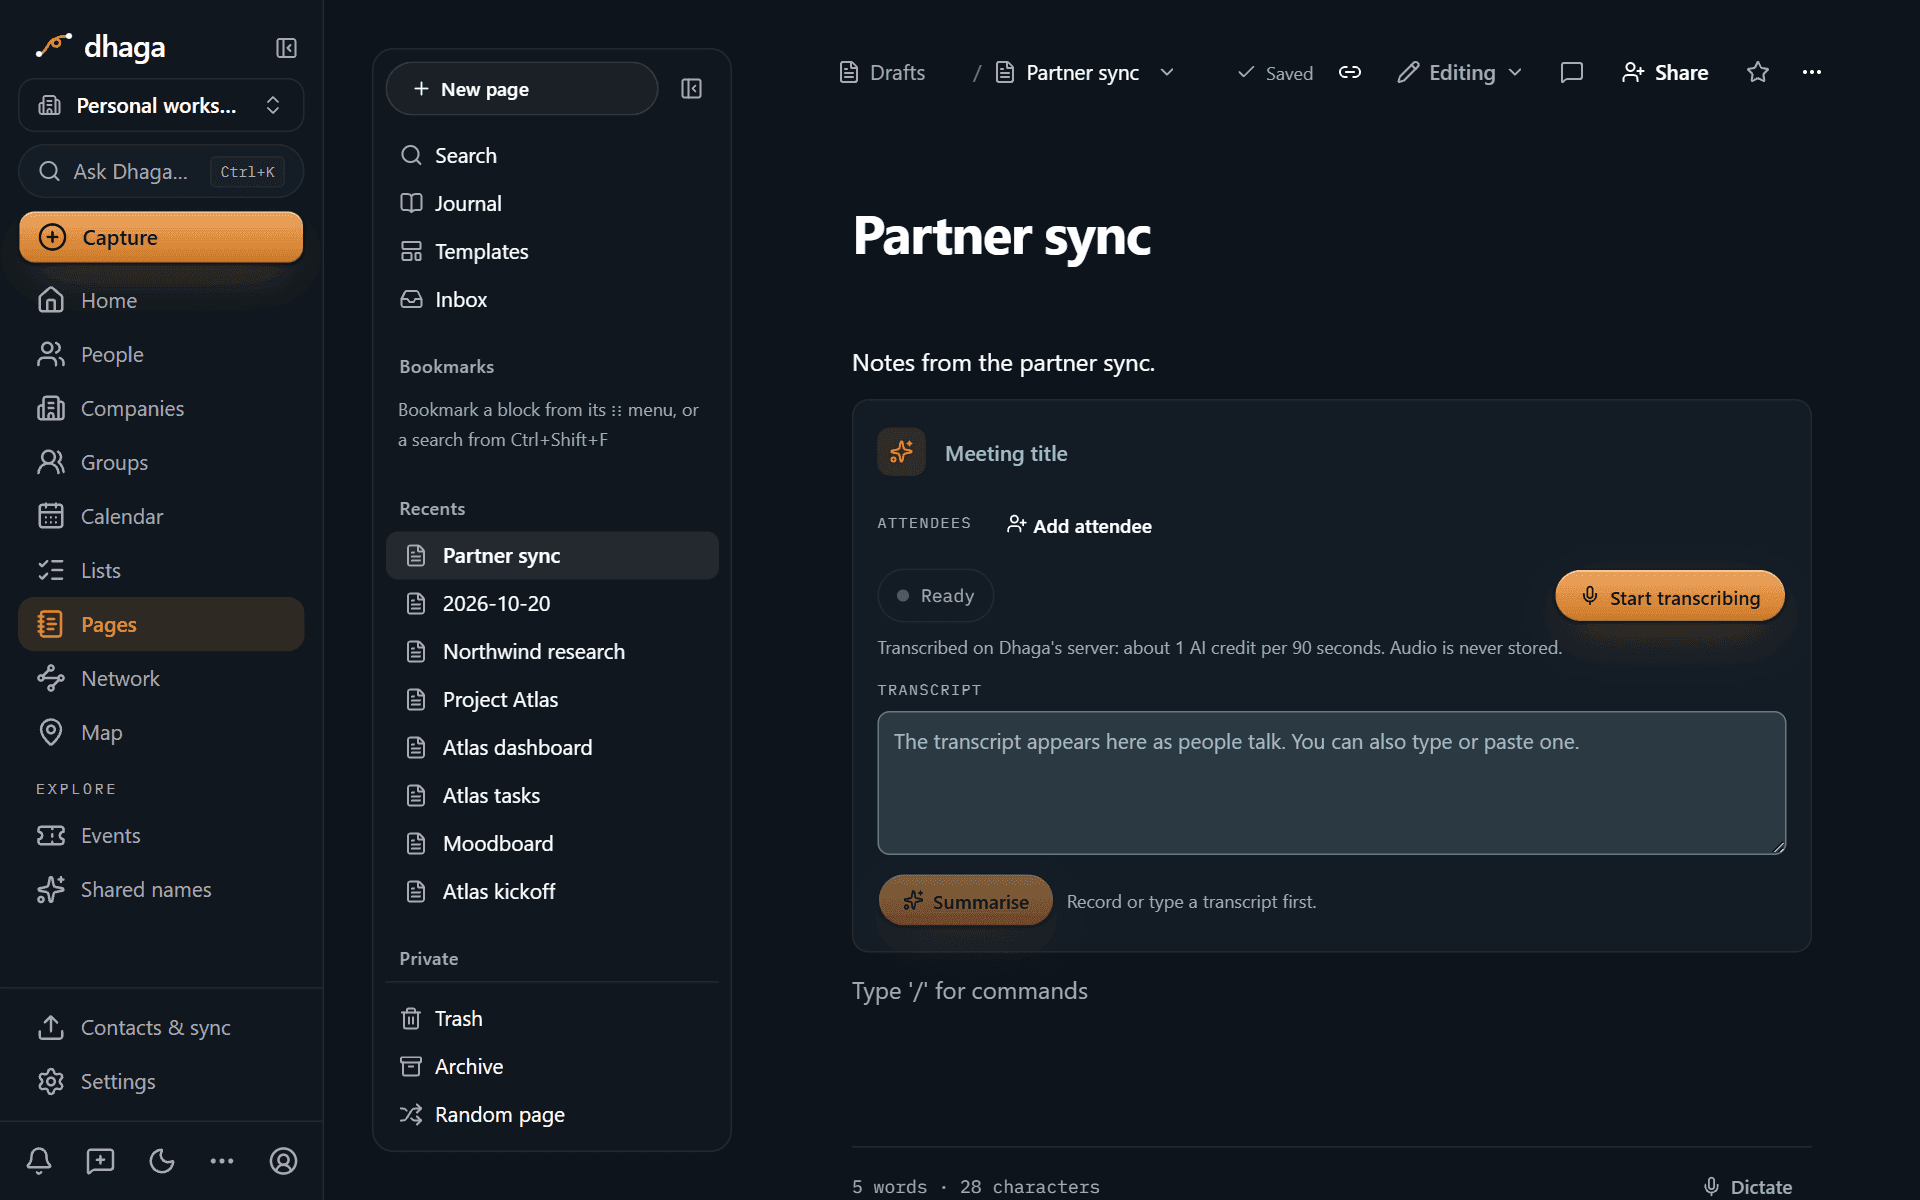The height and width of the screenshot is (1200, 1920).
Task: Click the AI sparkle icon beside Meeting title
Action: 901,452
